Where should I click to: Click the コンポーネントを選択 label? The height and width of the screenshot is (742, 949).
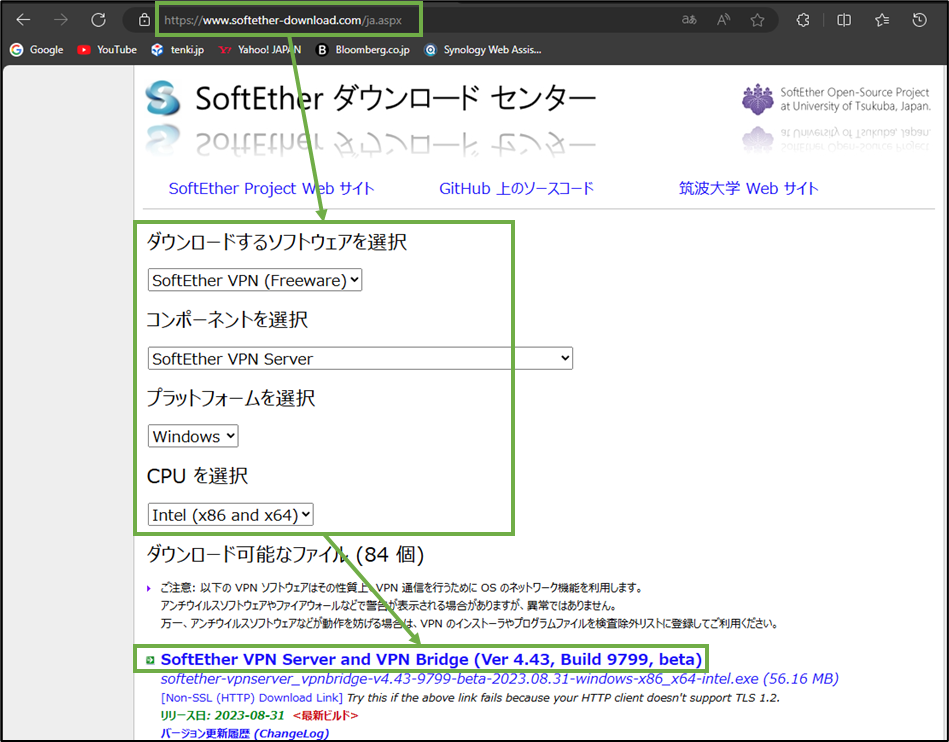(x=228, y=320)
